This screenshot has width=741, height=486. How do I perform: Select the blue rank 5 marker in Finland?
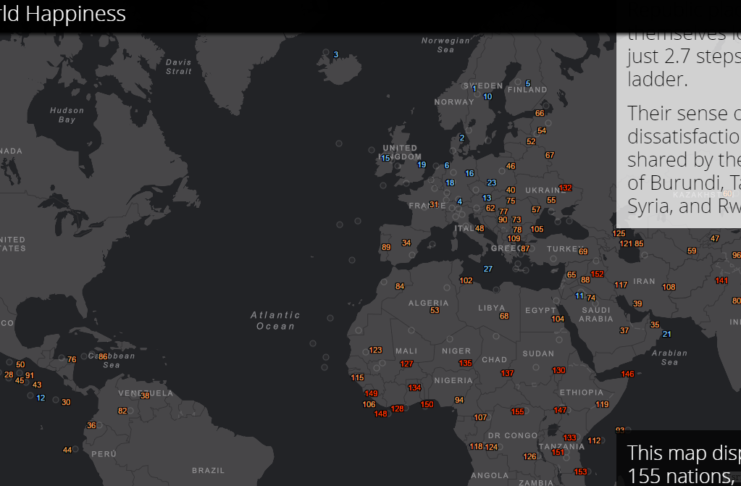(x=528, y=83)
